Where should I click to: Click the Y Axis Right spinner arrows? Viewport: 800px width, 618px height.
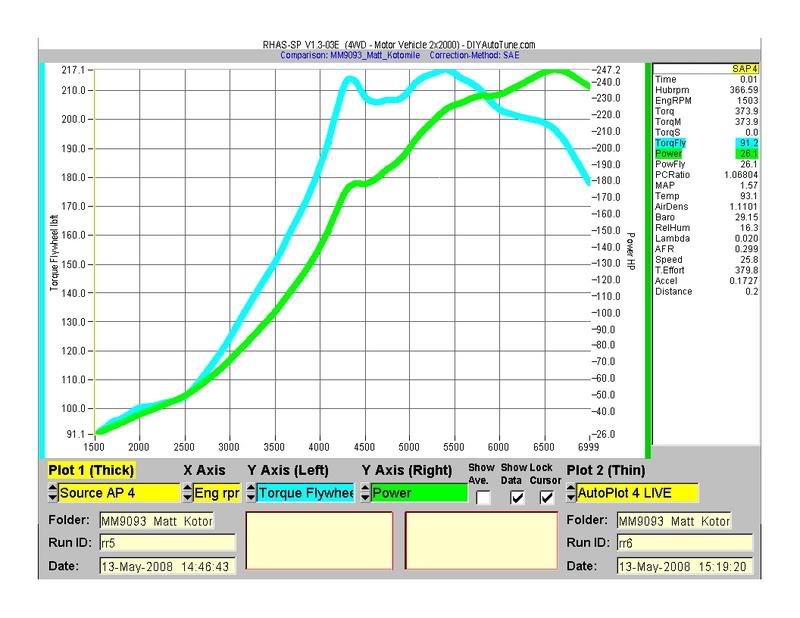coord(365,493)
